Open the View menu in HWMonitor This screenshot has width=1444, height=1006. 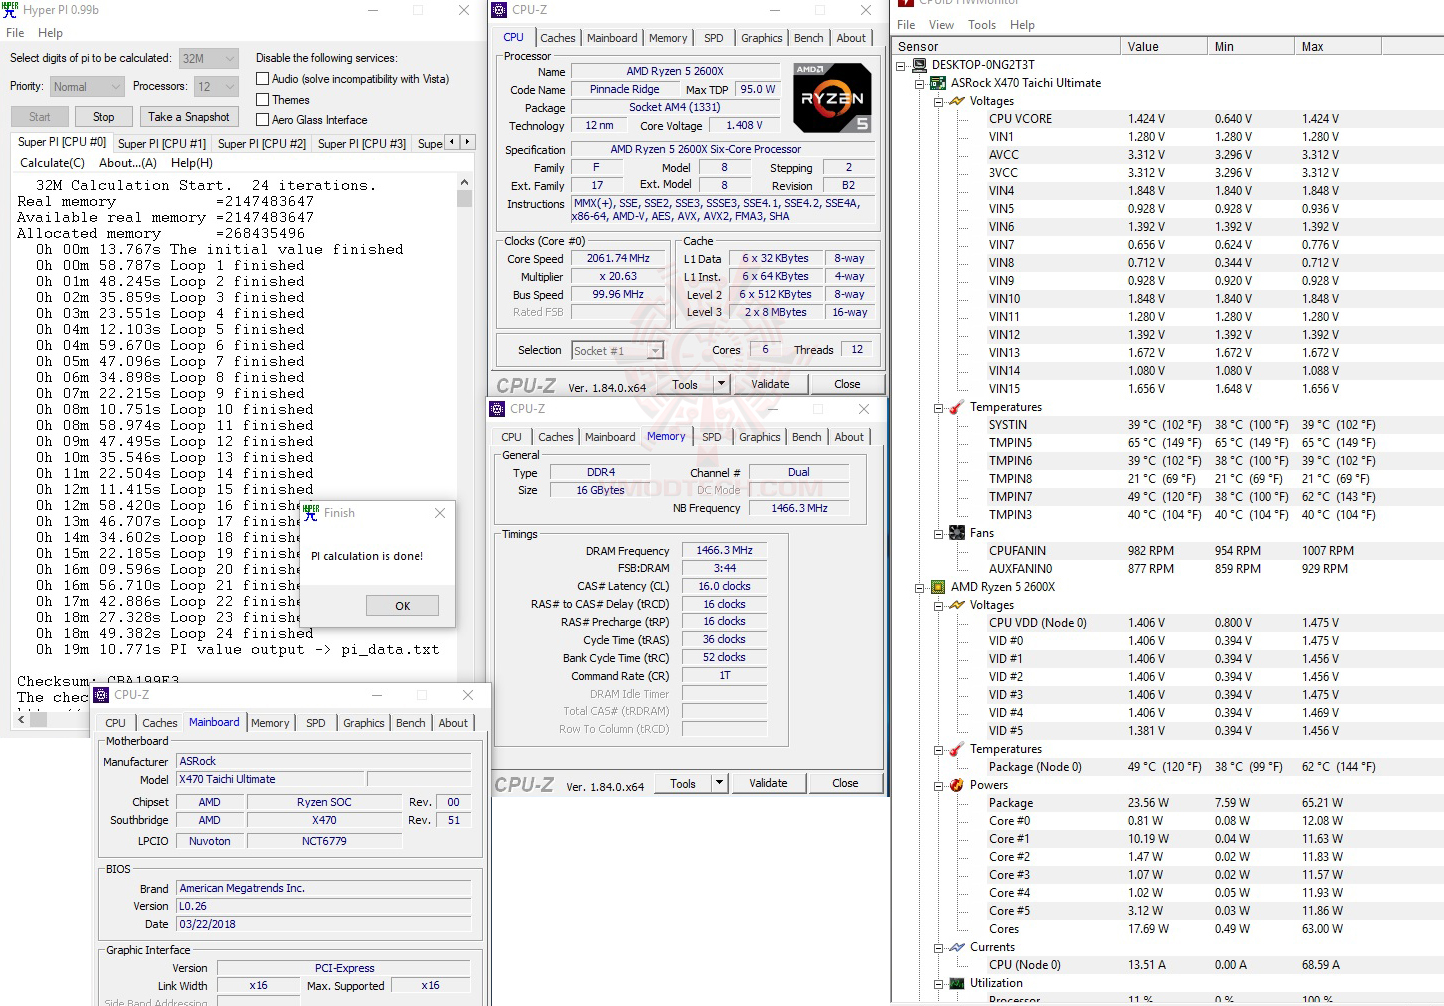coord(941,25)
